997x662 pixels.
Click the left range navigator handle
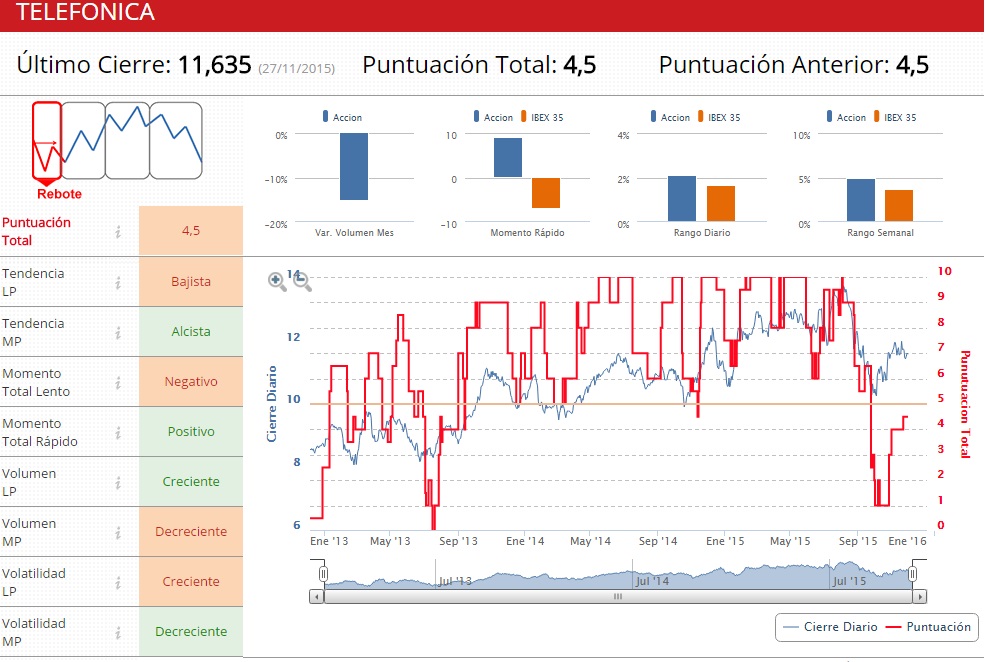click(x=323, y=574)
